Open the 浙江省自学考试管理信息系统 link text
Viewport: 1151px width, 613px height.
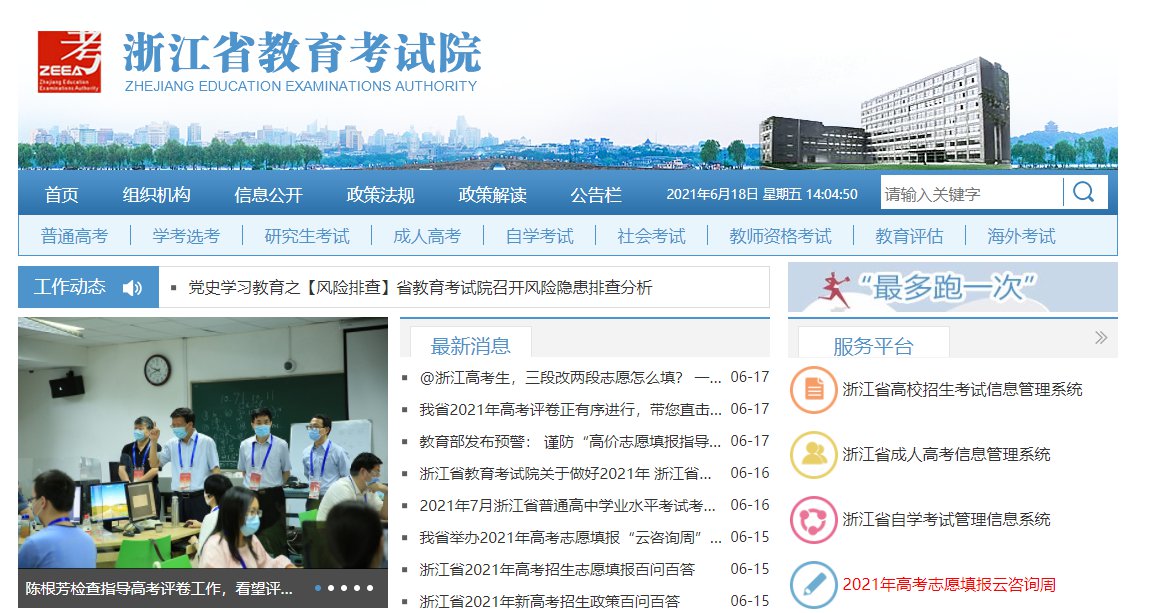tap(946, 520)
